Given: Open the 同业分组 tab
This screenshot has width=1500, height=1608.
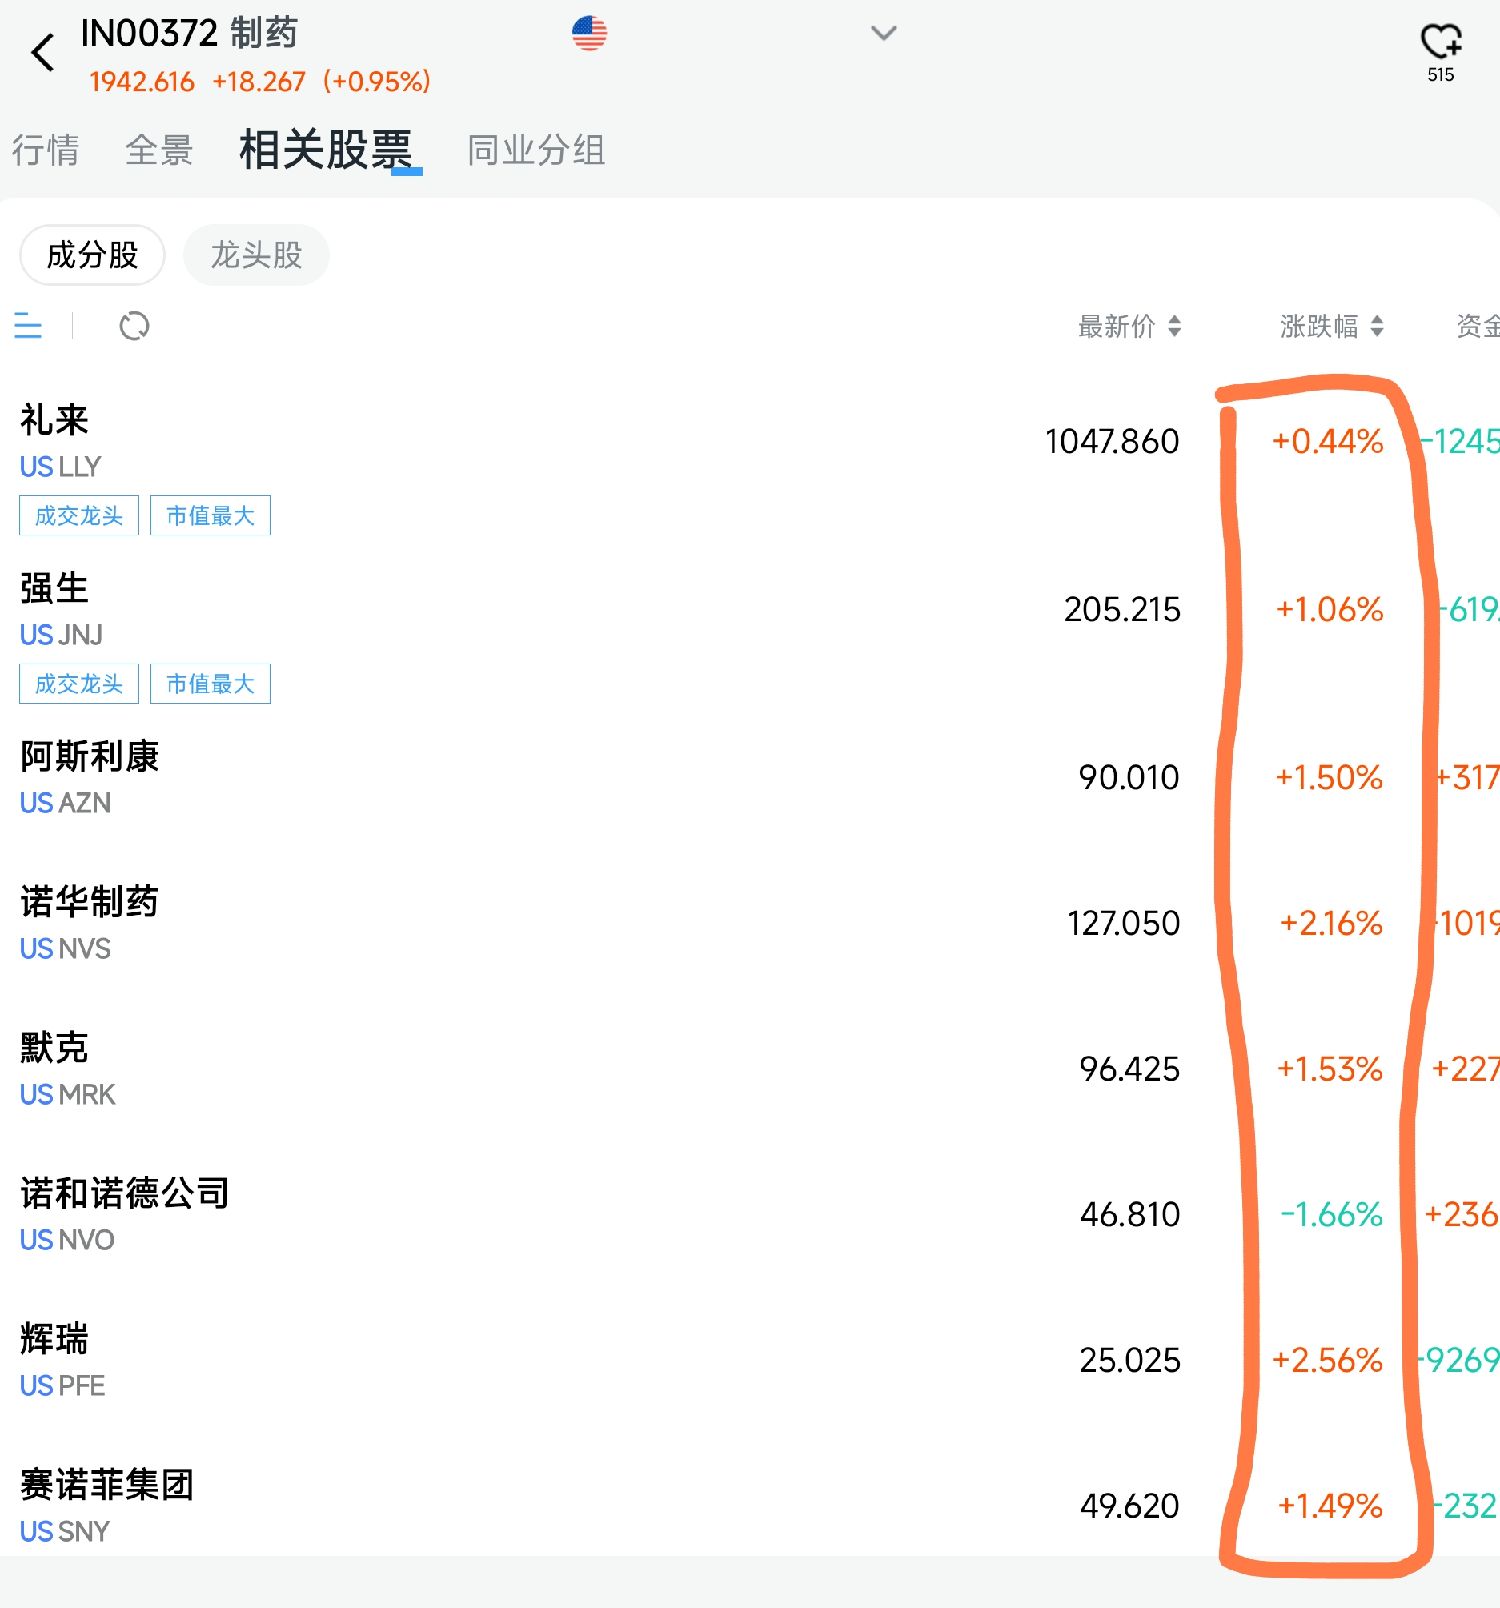Looking at the screenshot, I should (x=536, y=150).
